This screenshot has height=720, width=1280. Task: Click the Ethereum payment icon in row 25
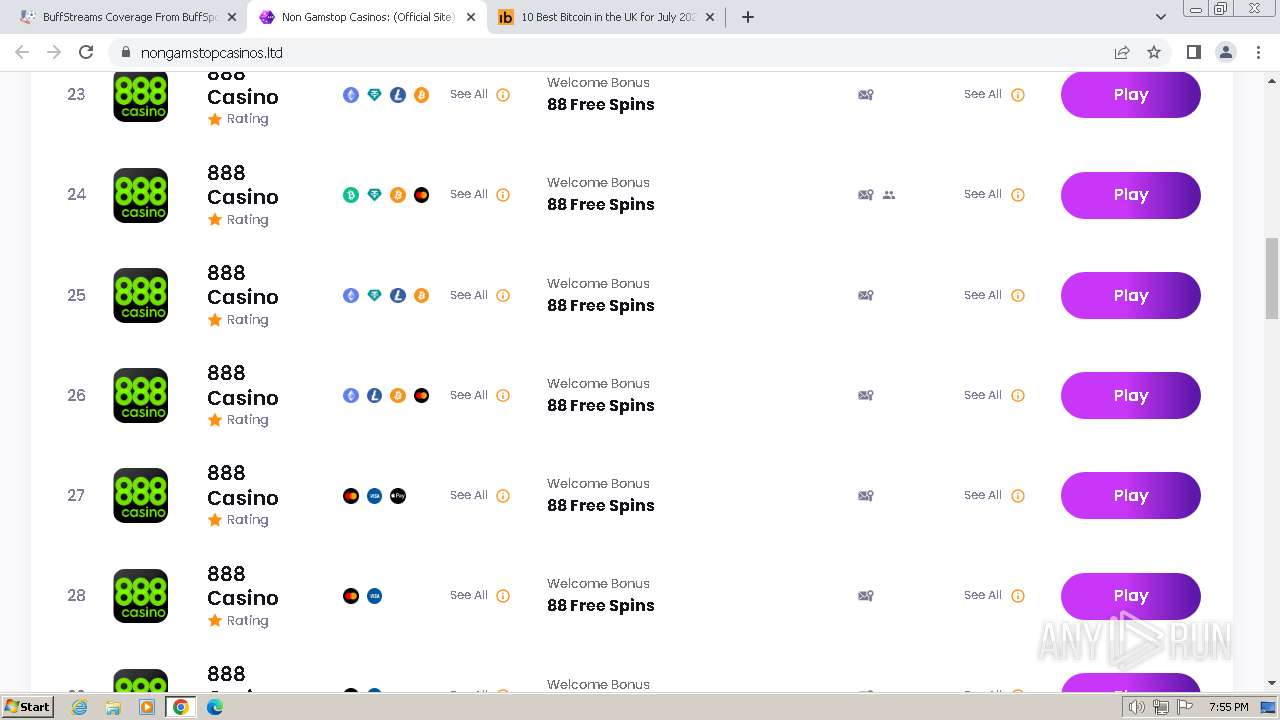351,295
